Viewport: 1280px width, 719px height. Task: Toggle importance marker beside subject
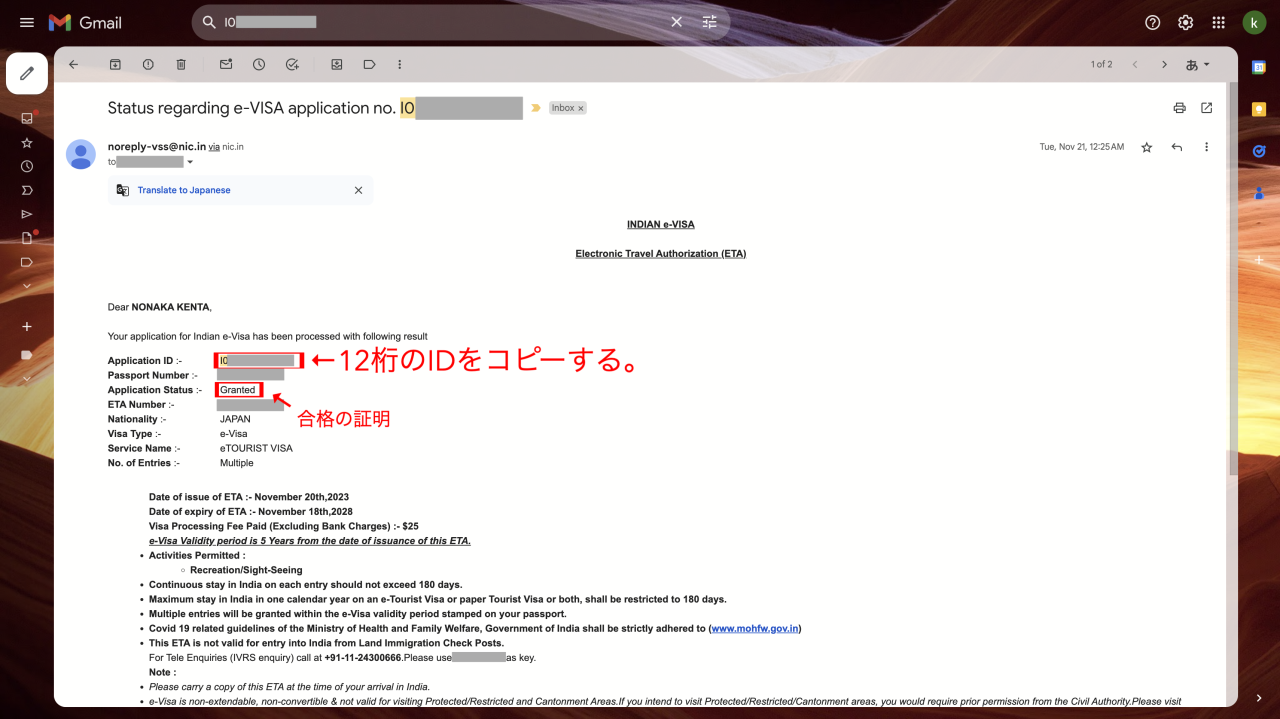pyautogui.click(x=536, y=108)
